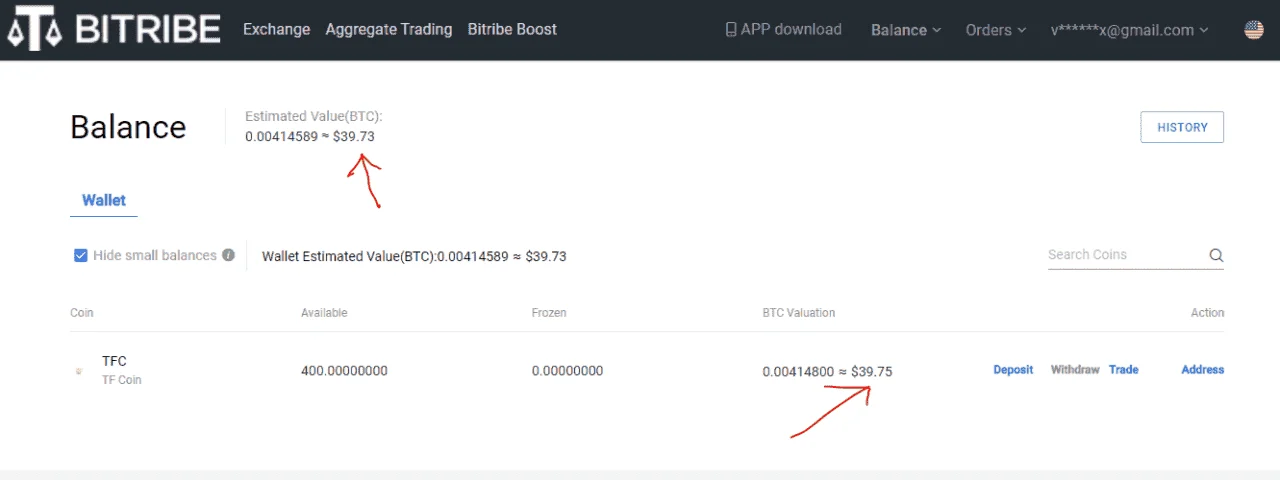Click the Wallet Estimated Value text

tap(414, 256)
